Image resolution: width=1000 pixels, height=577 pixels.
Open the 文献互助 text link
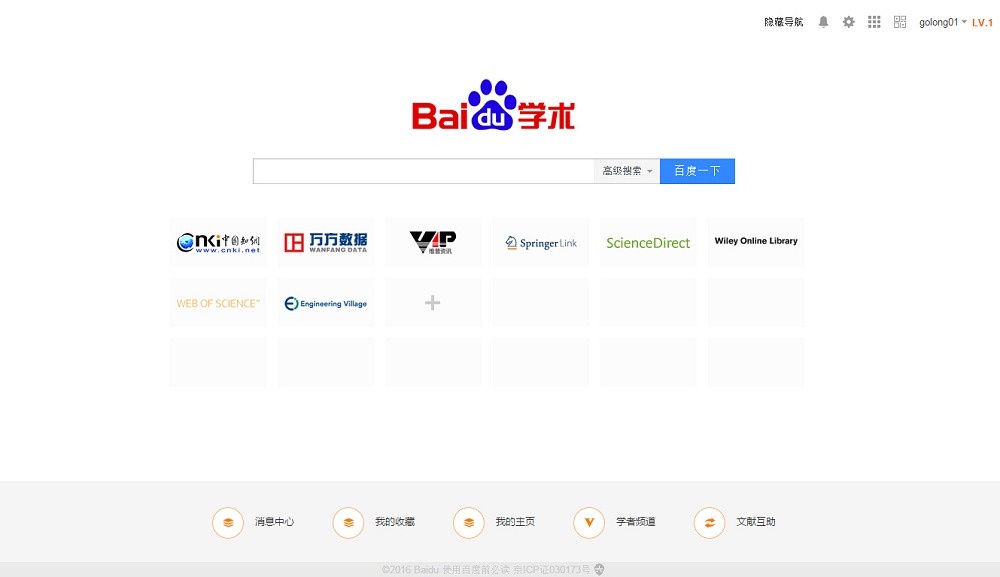(x=756, y=522)
